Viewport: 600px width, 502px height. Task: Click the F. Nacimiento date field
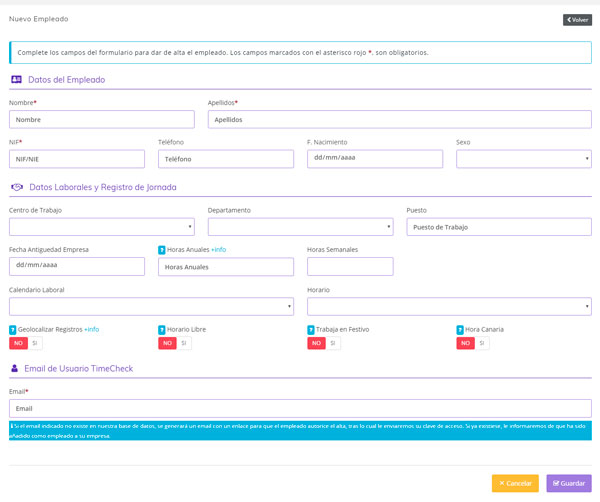point(375,159)
